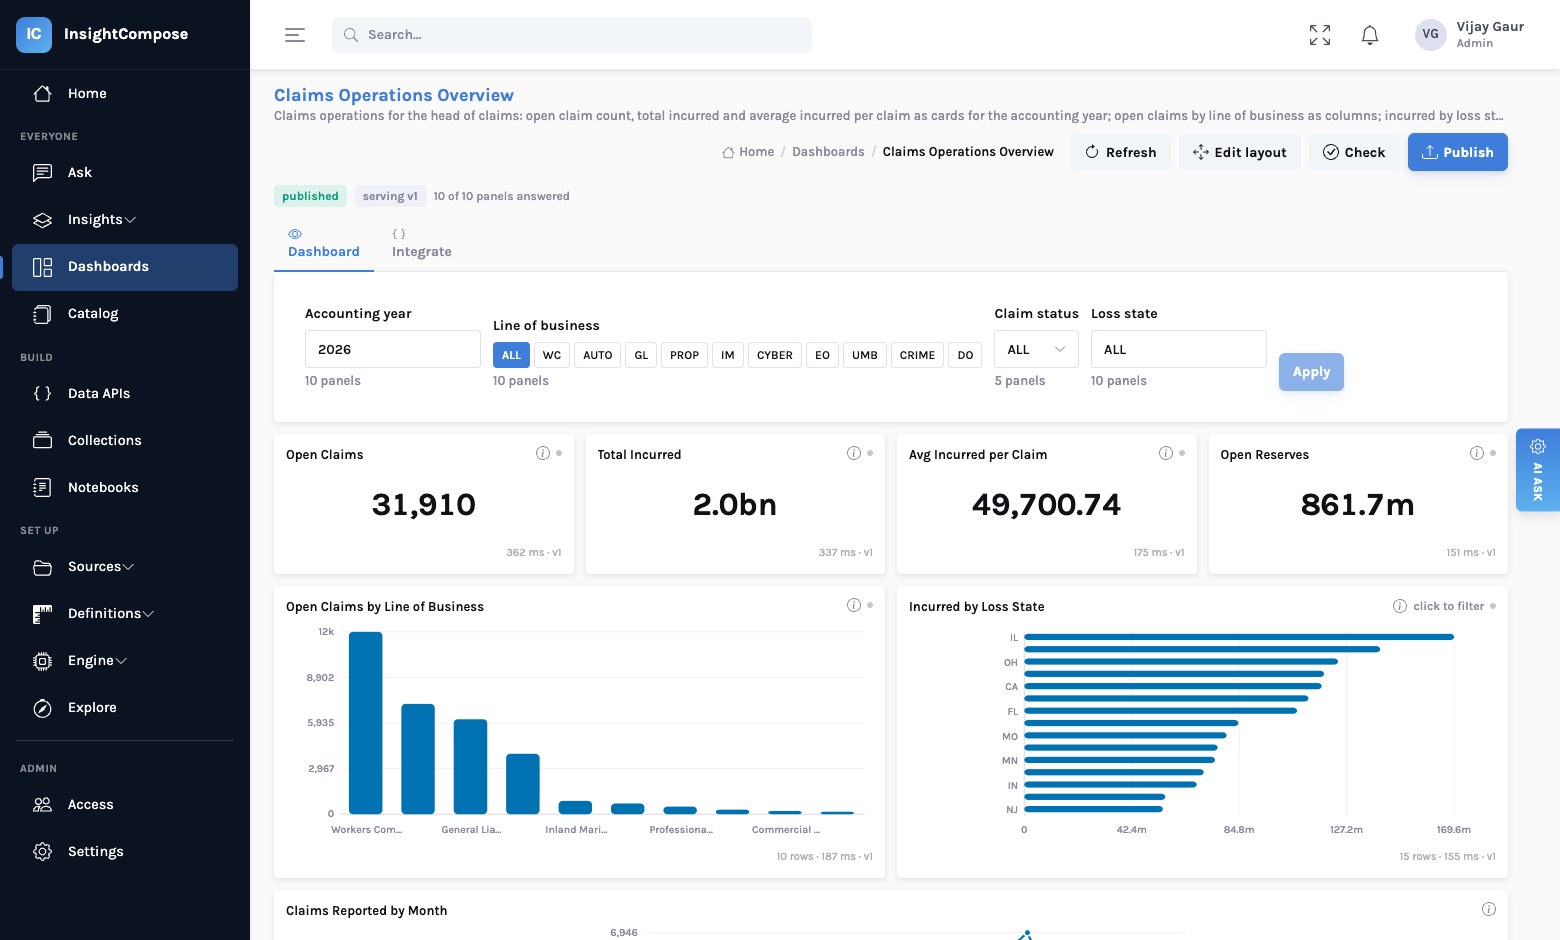
Task: Expand the Insights sidebar menu
Action: pos(130,220)
